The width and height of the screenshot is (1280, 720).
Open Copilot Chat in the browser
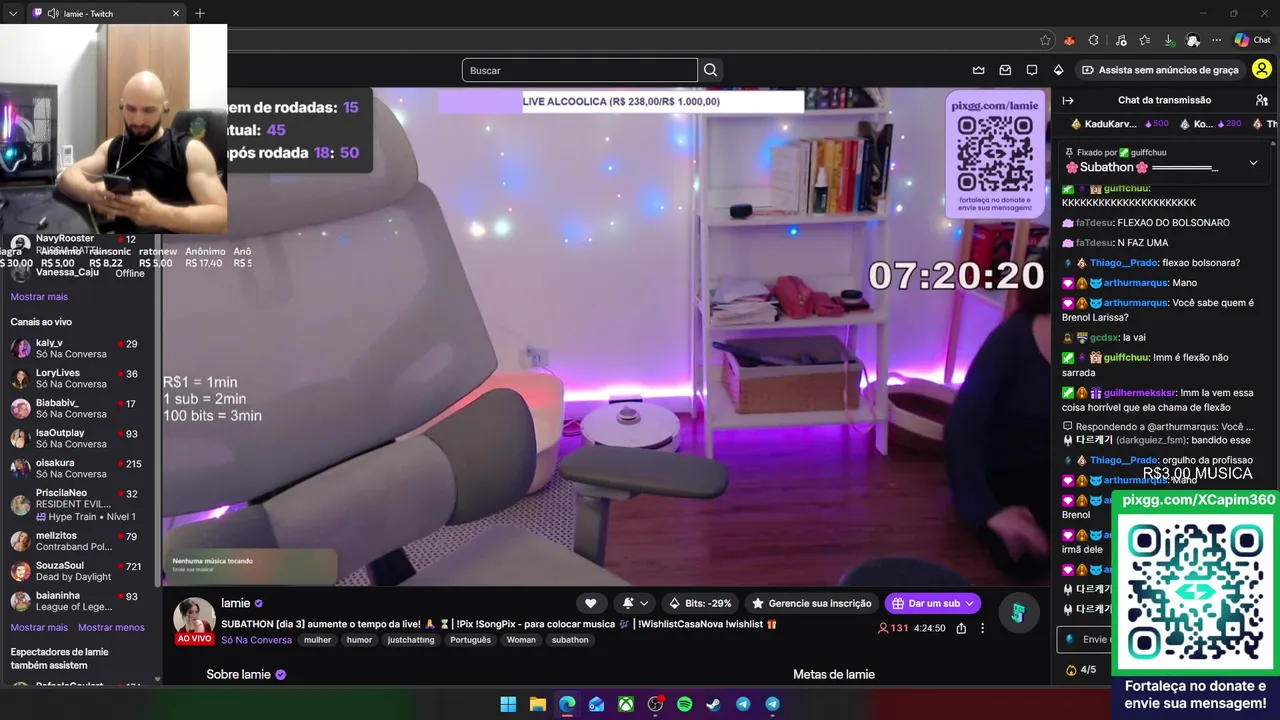tap(1252, 40)
